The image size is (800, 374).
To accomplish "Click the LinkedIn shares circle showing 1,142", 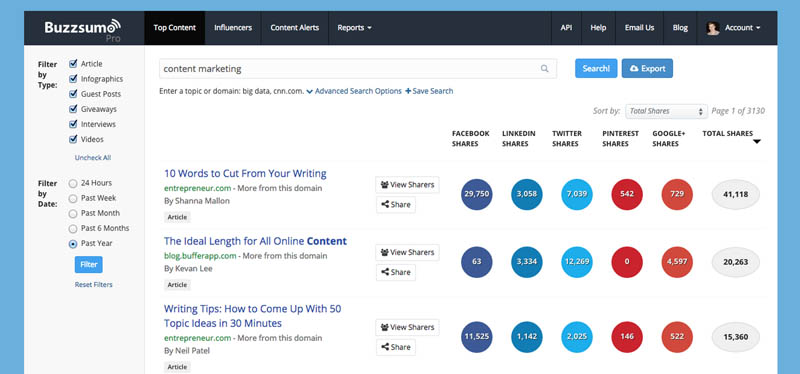I will 527,337.
